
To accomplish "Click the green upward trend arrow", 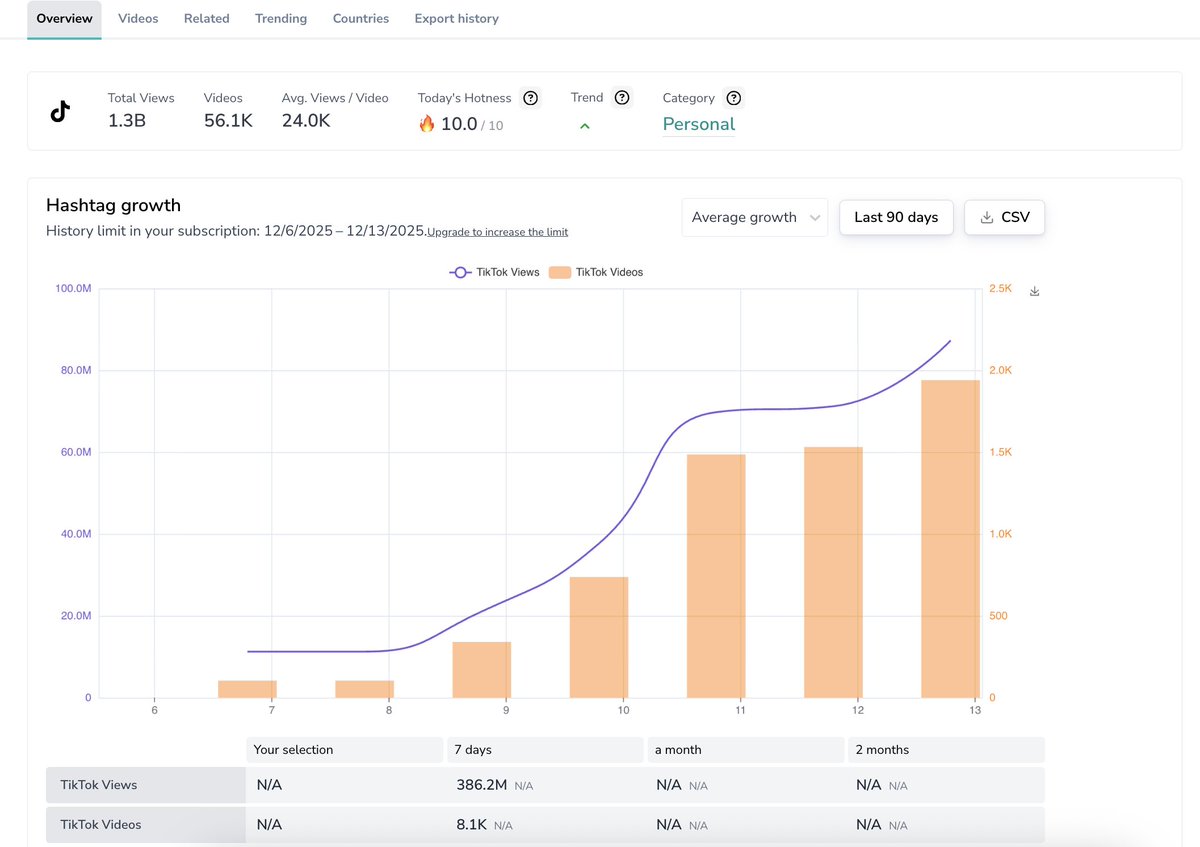I will [x=584, y=126].
